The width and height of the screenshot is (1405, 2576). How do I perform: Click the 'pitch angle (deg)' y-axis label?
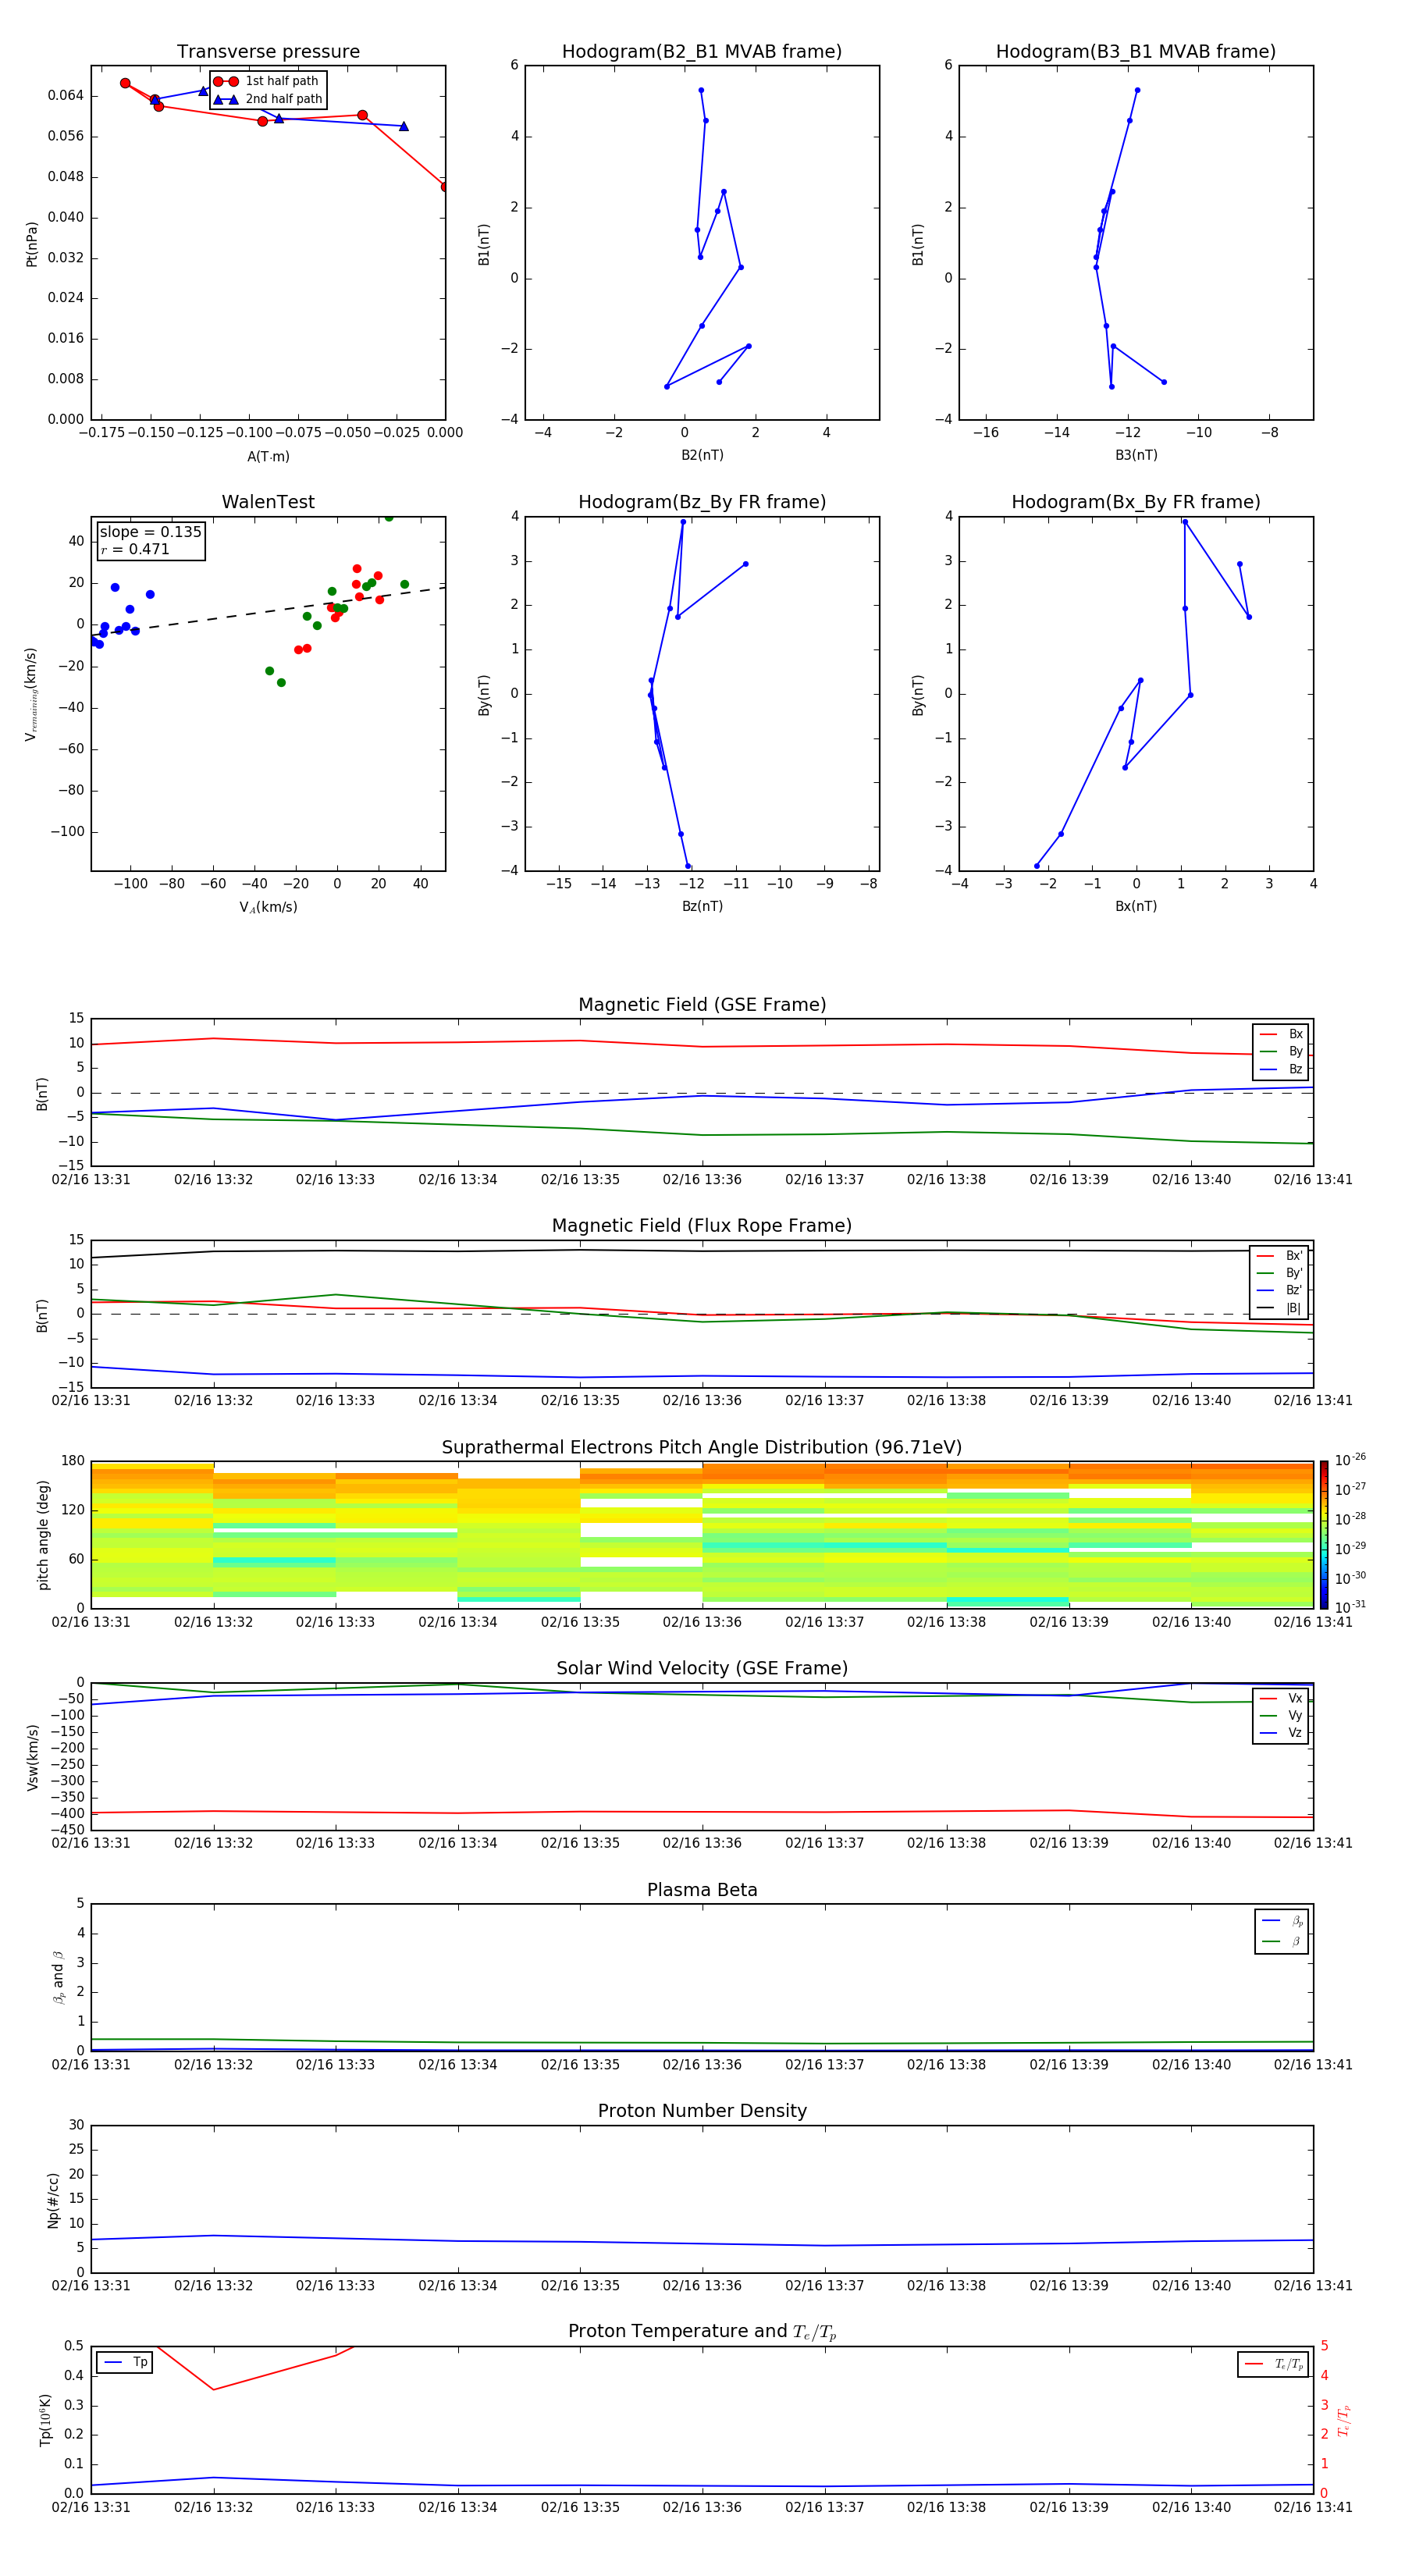pyautogui.click(x=43, y=1535)
